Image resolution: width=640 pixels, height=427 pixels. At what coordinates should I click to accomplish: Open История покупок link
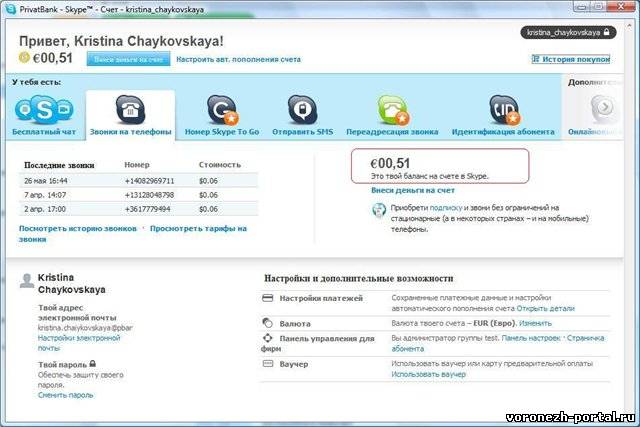[x=571, y=59]
